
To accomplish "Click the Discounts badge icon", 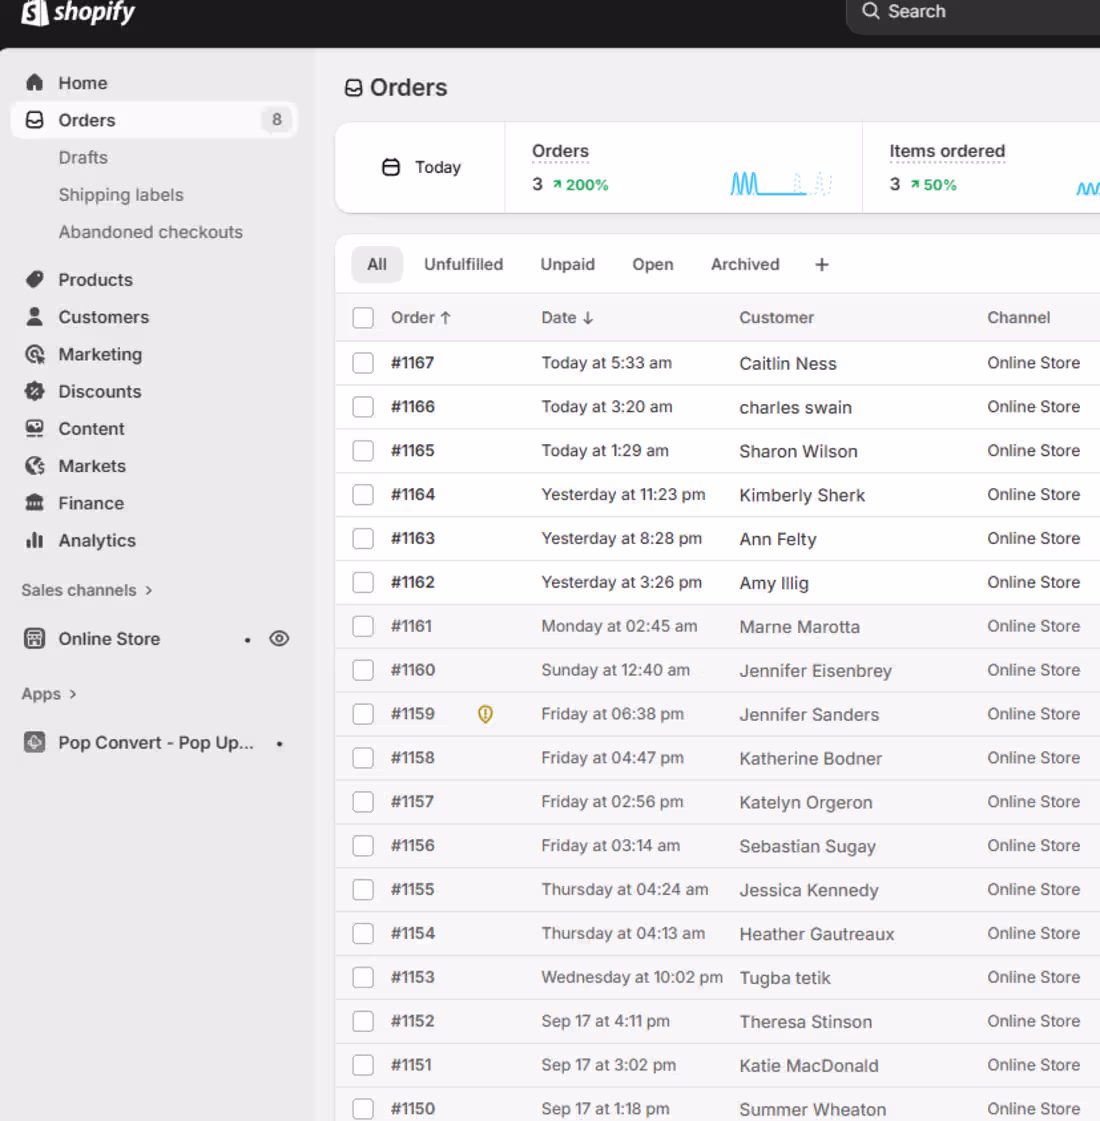I will coord(34,391).
